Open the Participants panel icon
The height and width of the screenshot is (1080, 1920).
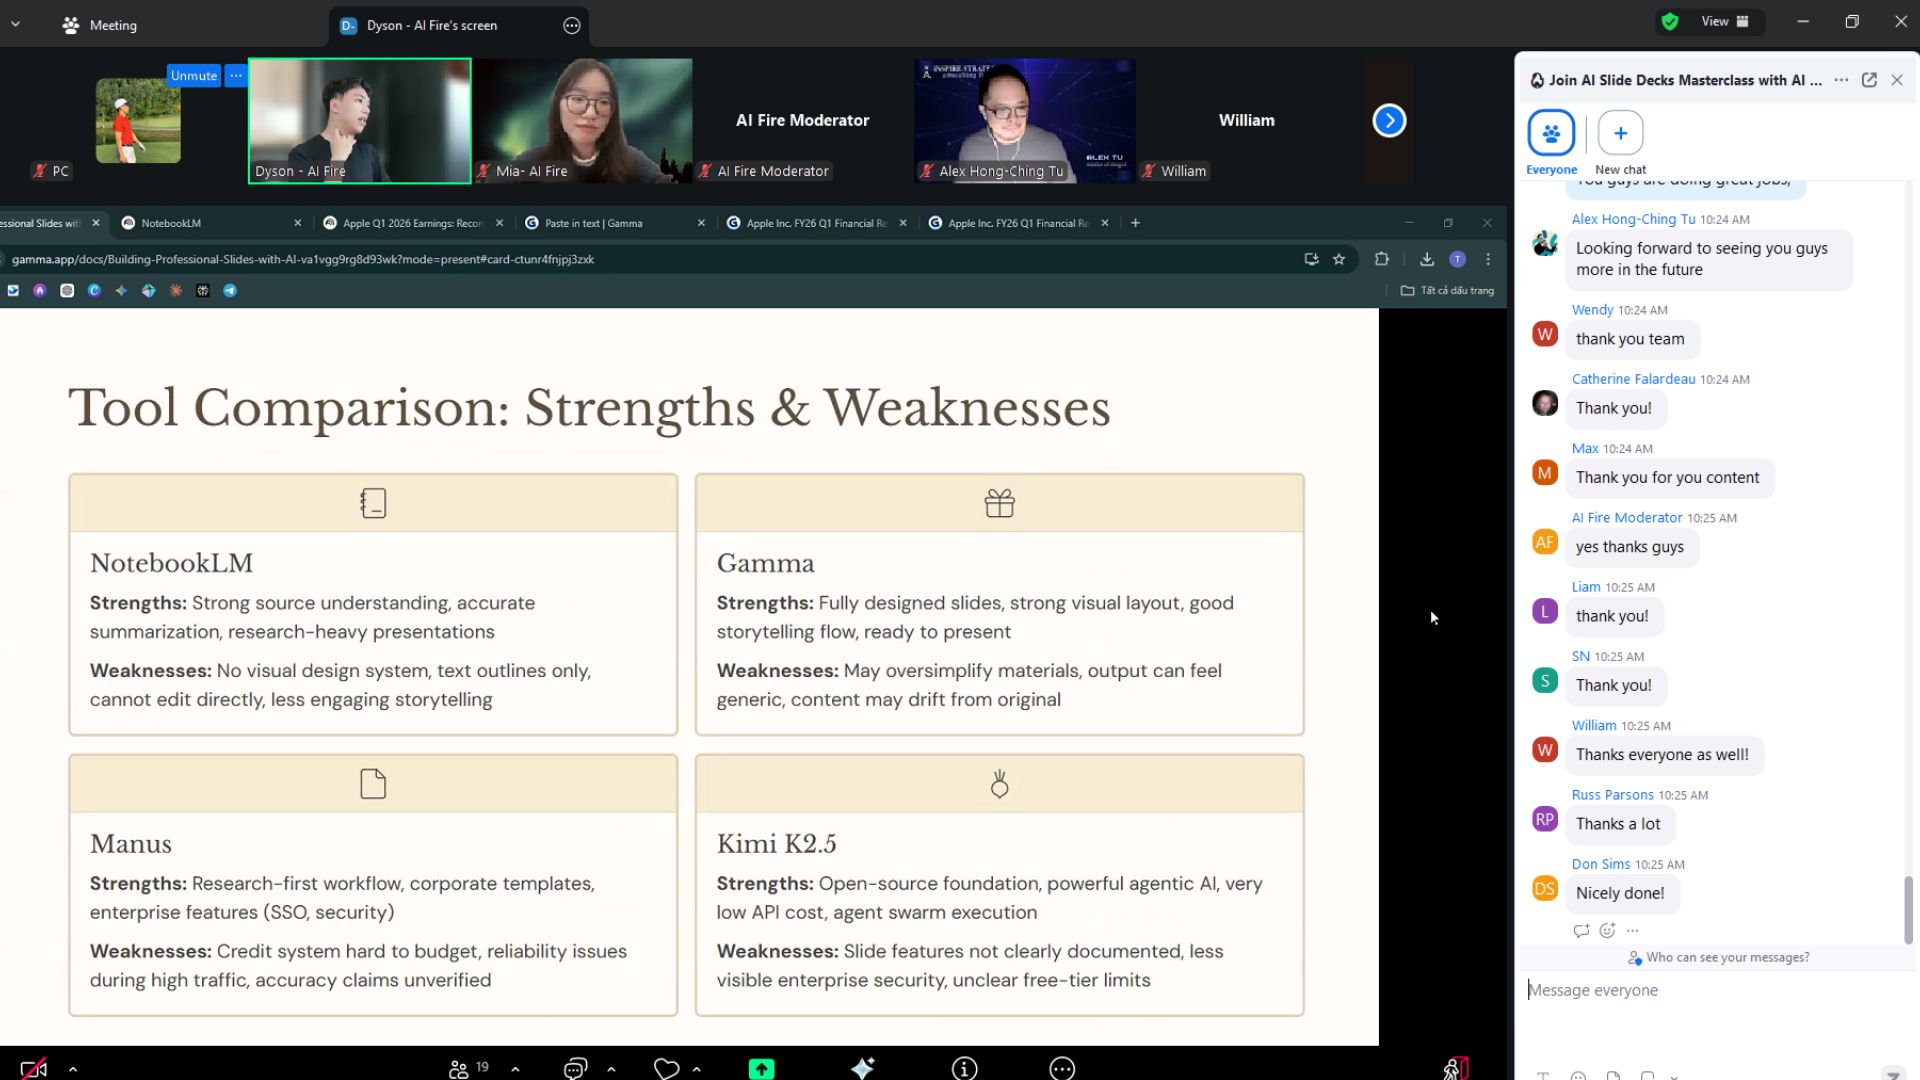[x=459, y=1069]
